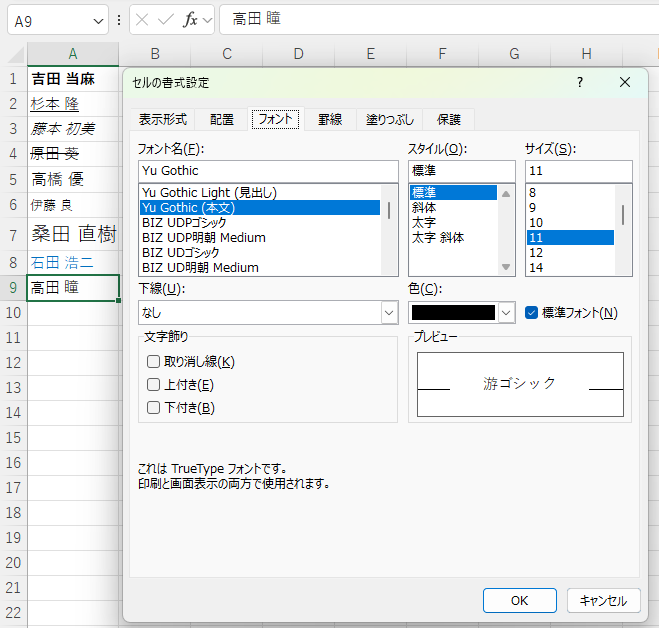
Task: Click the フォント名 text field
Action: [268, 171]
